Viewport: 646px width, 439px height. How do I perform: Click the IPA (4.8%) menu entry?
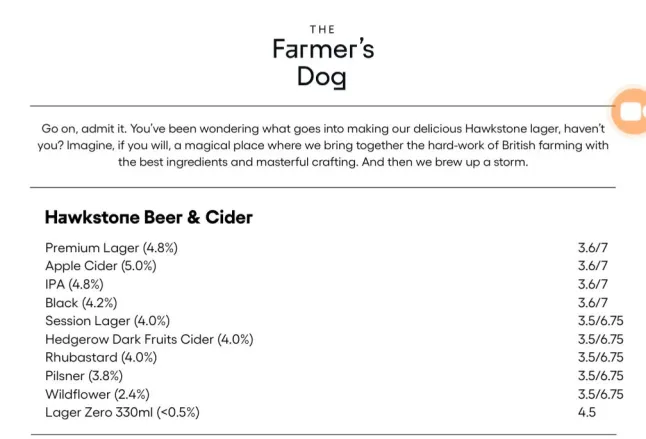[x=74, y=284]
